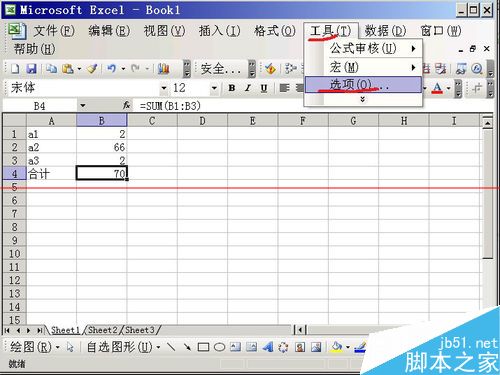Save the workbook with the floppy icon

pyautogui.click(x=31, y=69)
